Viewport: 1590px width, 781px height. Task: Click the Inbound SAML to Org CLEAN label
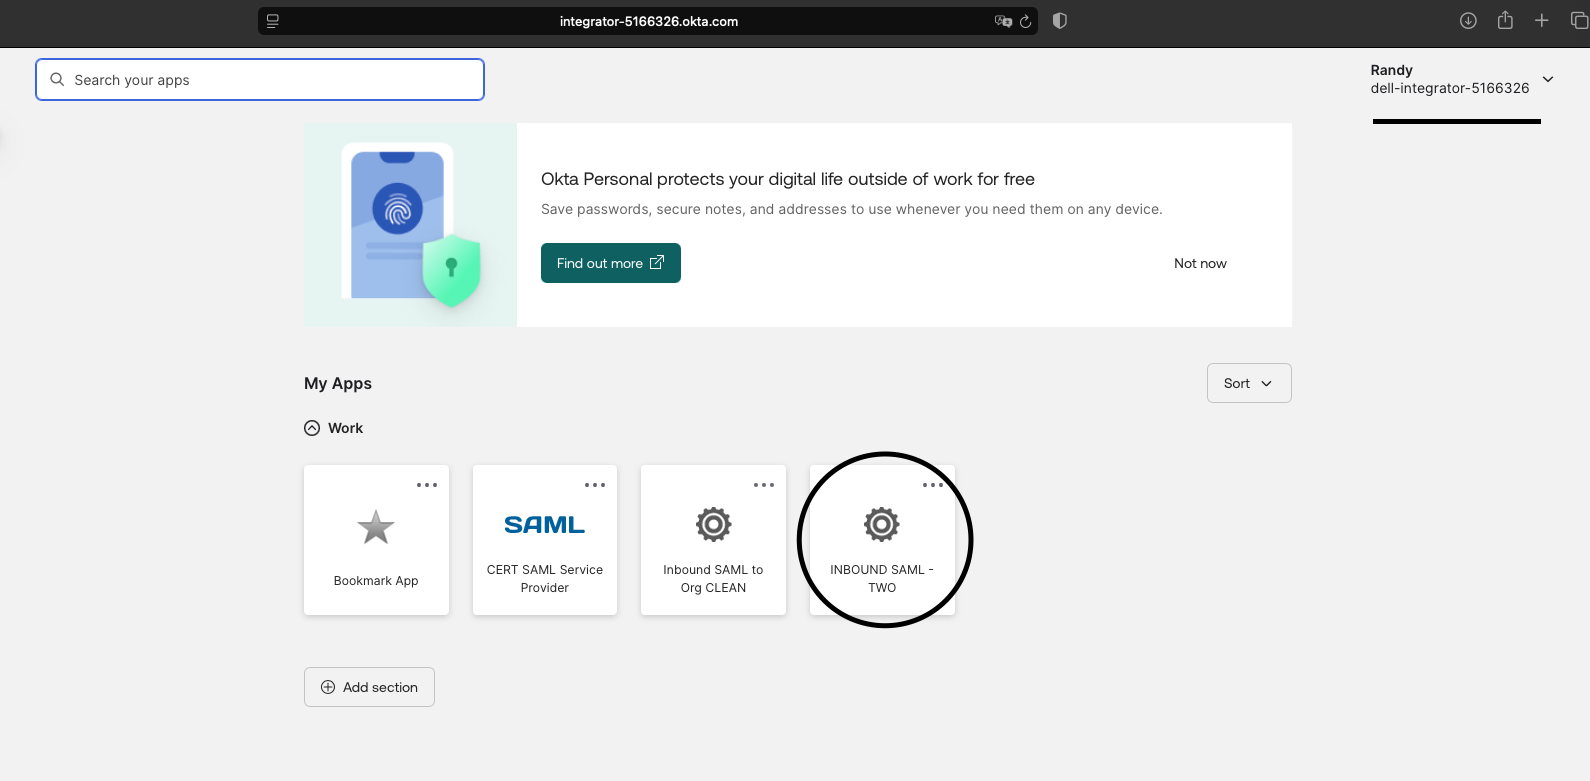713,579
